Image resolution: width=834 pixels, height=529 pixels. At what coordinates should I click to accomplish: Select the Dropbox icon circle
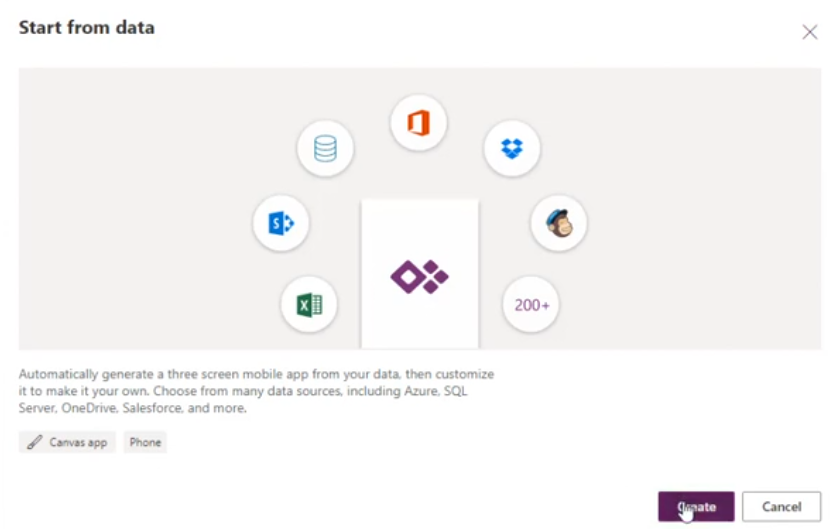click(x=512, y=148)
